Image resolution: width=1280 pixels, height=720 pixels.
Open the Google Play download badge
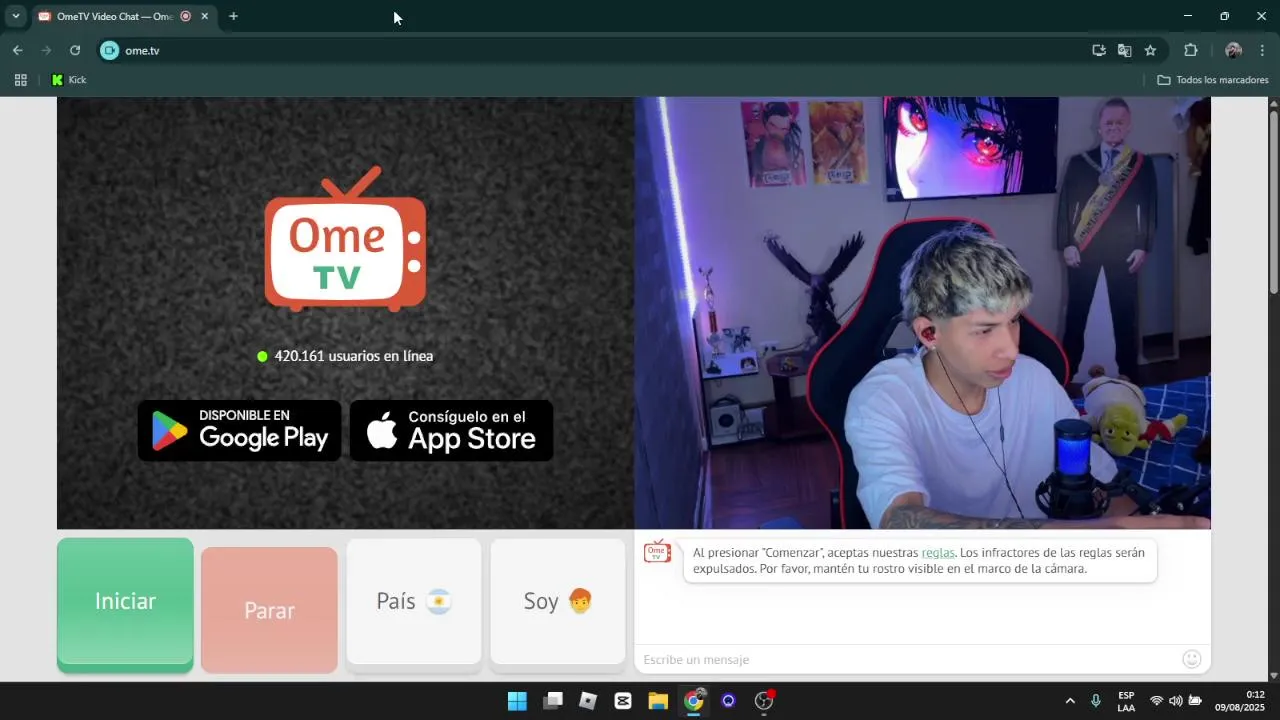pyautogui.click(x=239, y=431)
